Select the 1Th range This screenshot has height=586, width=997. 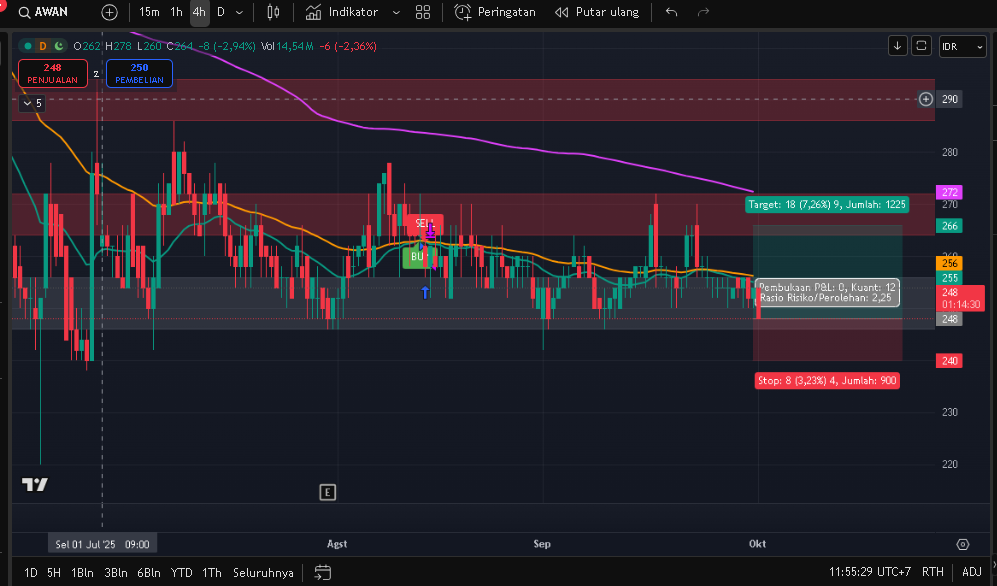[212, 573]
